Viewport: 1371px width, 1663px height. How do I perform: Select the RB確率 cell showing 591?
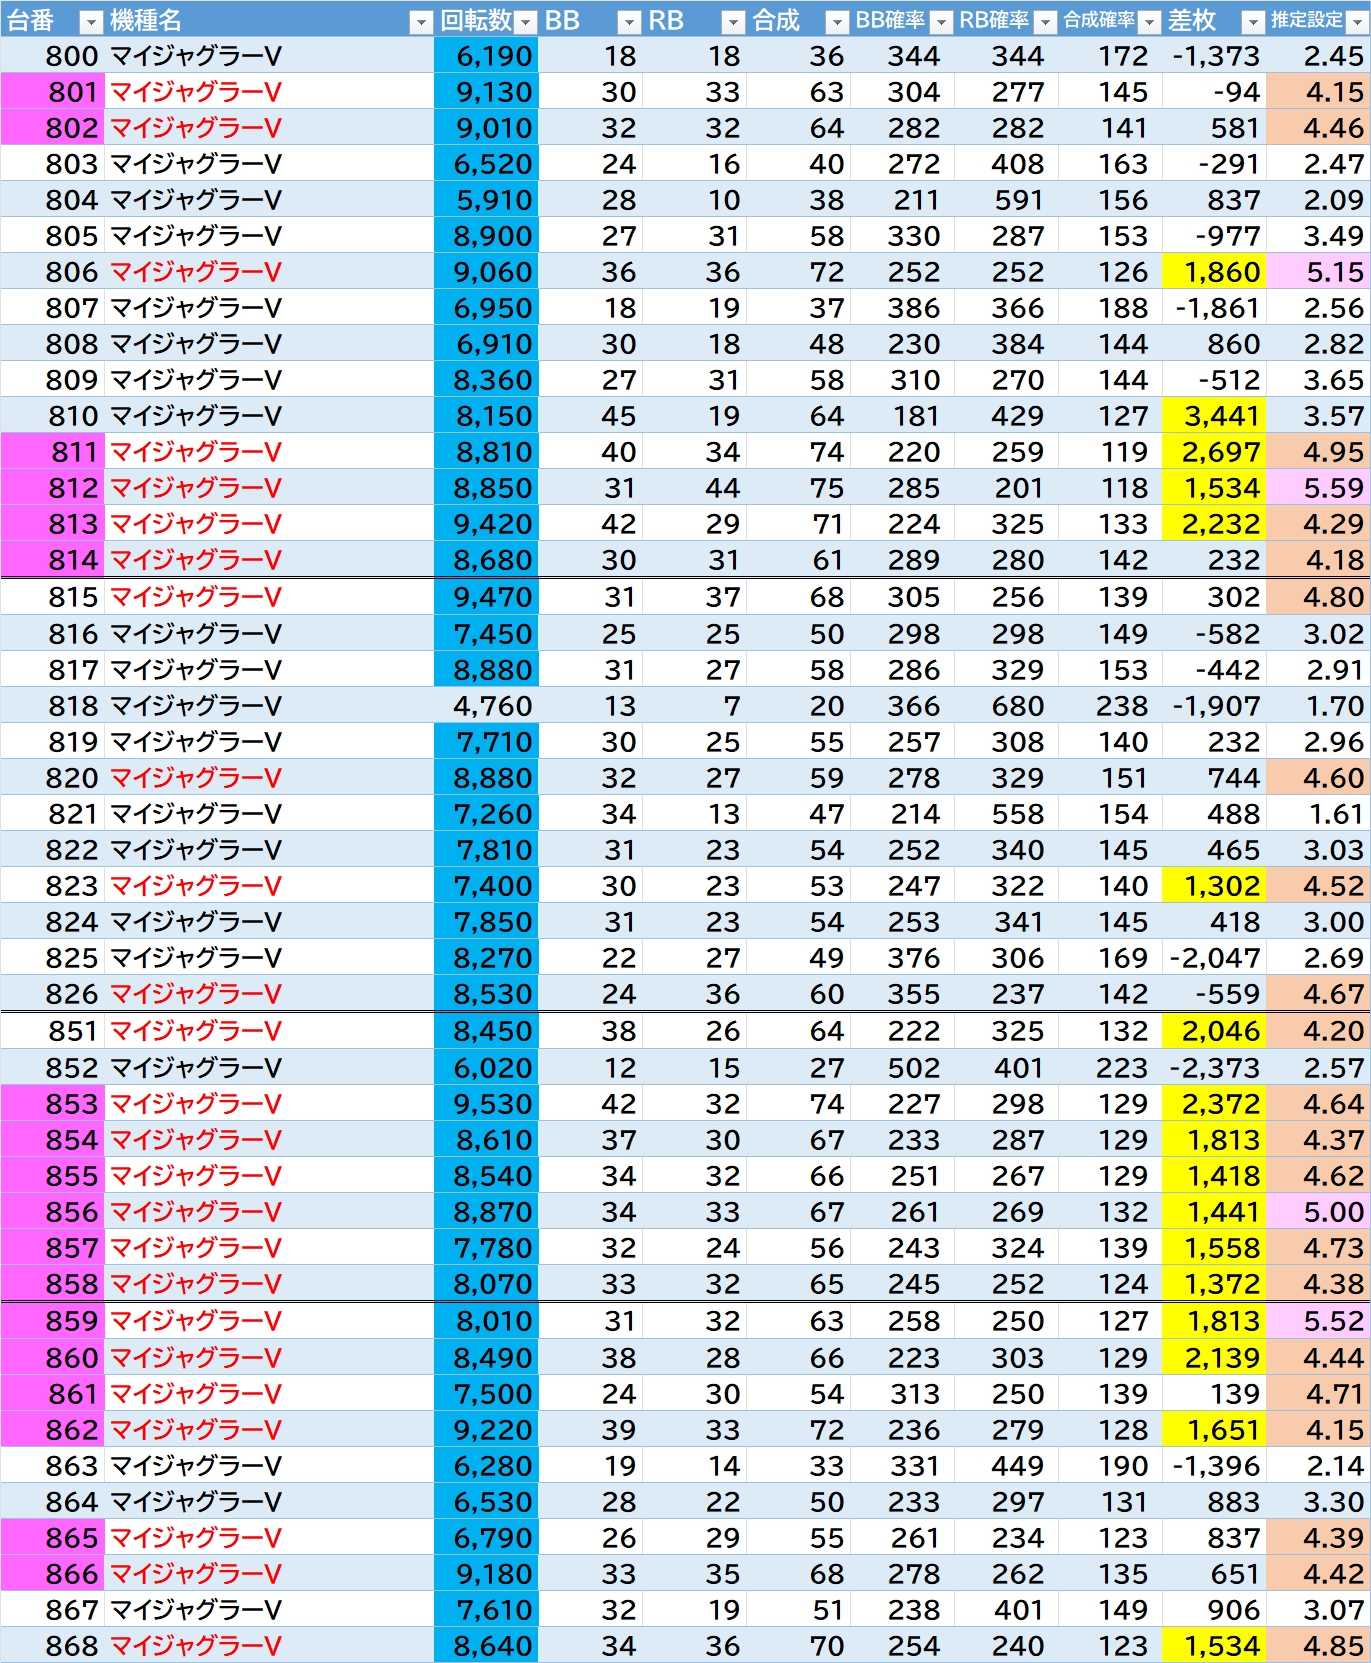click(1006, 200)
